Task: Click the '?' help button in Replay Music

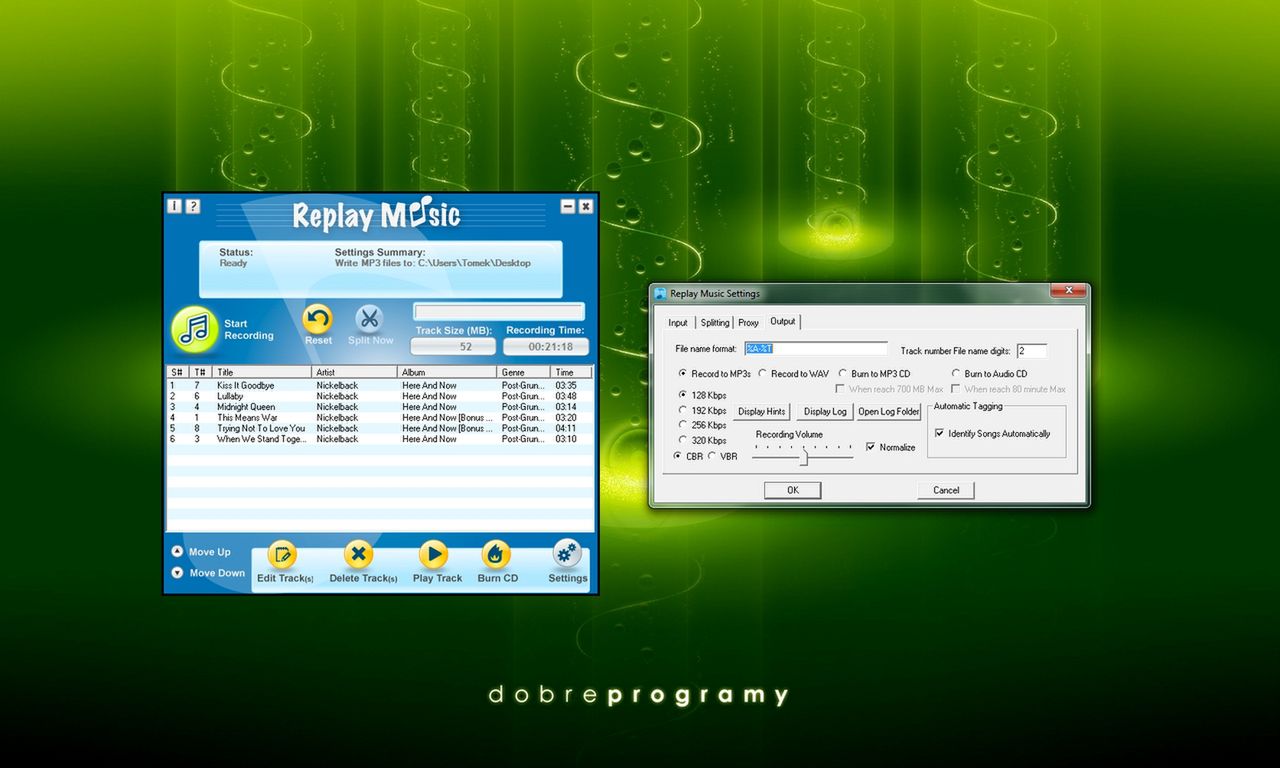Action: click(193, 206)
